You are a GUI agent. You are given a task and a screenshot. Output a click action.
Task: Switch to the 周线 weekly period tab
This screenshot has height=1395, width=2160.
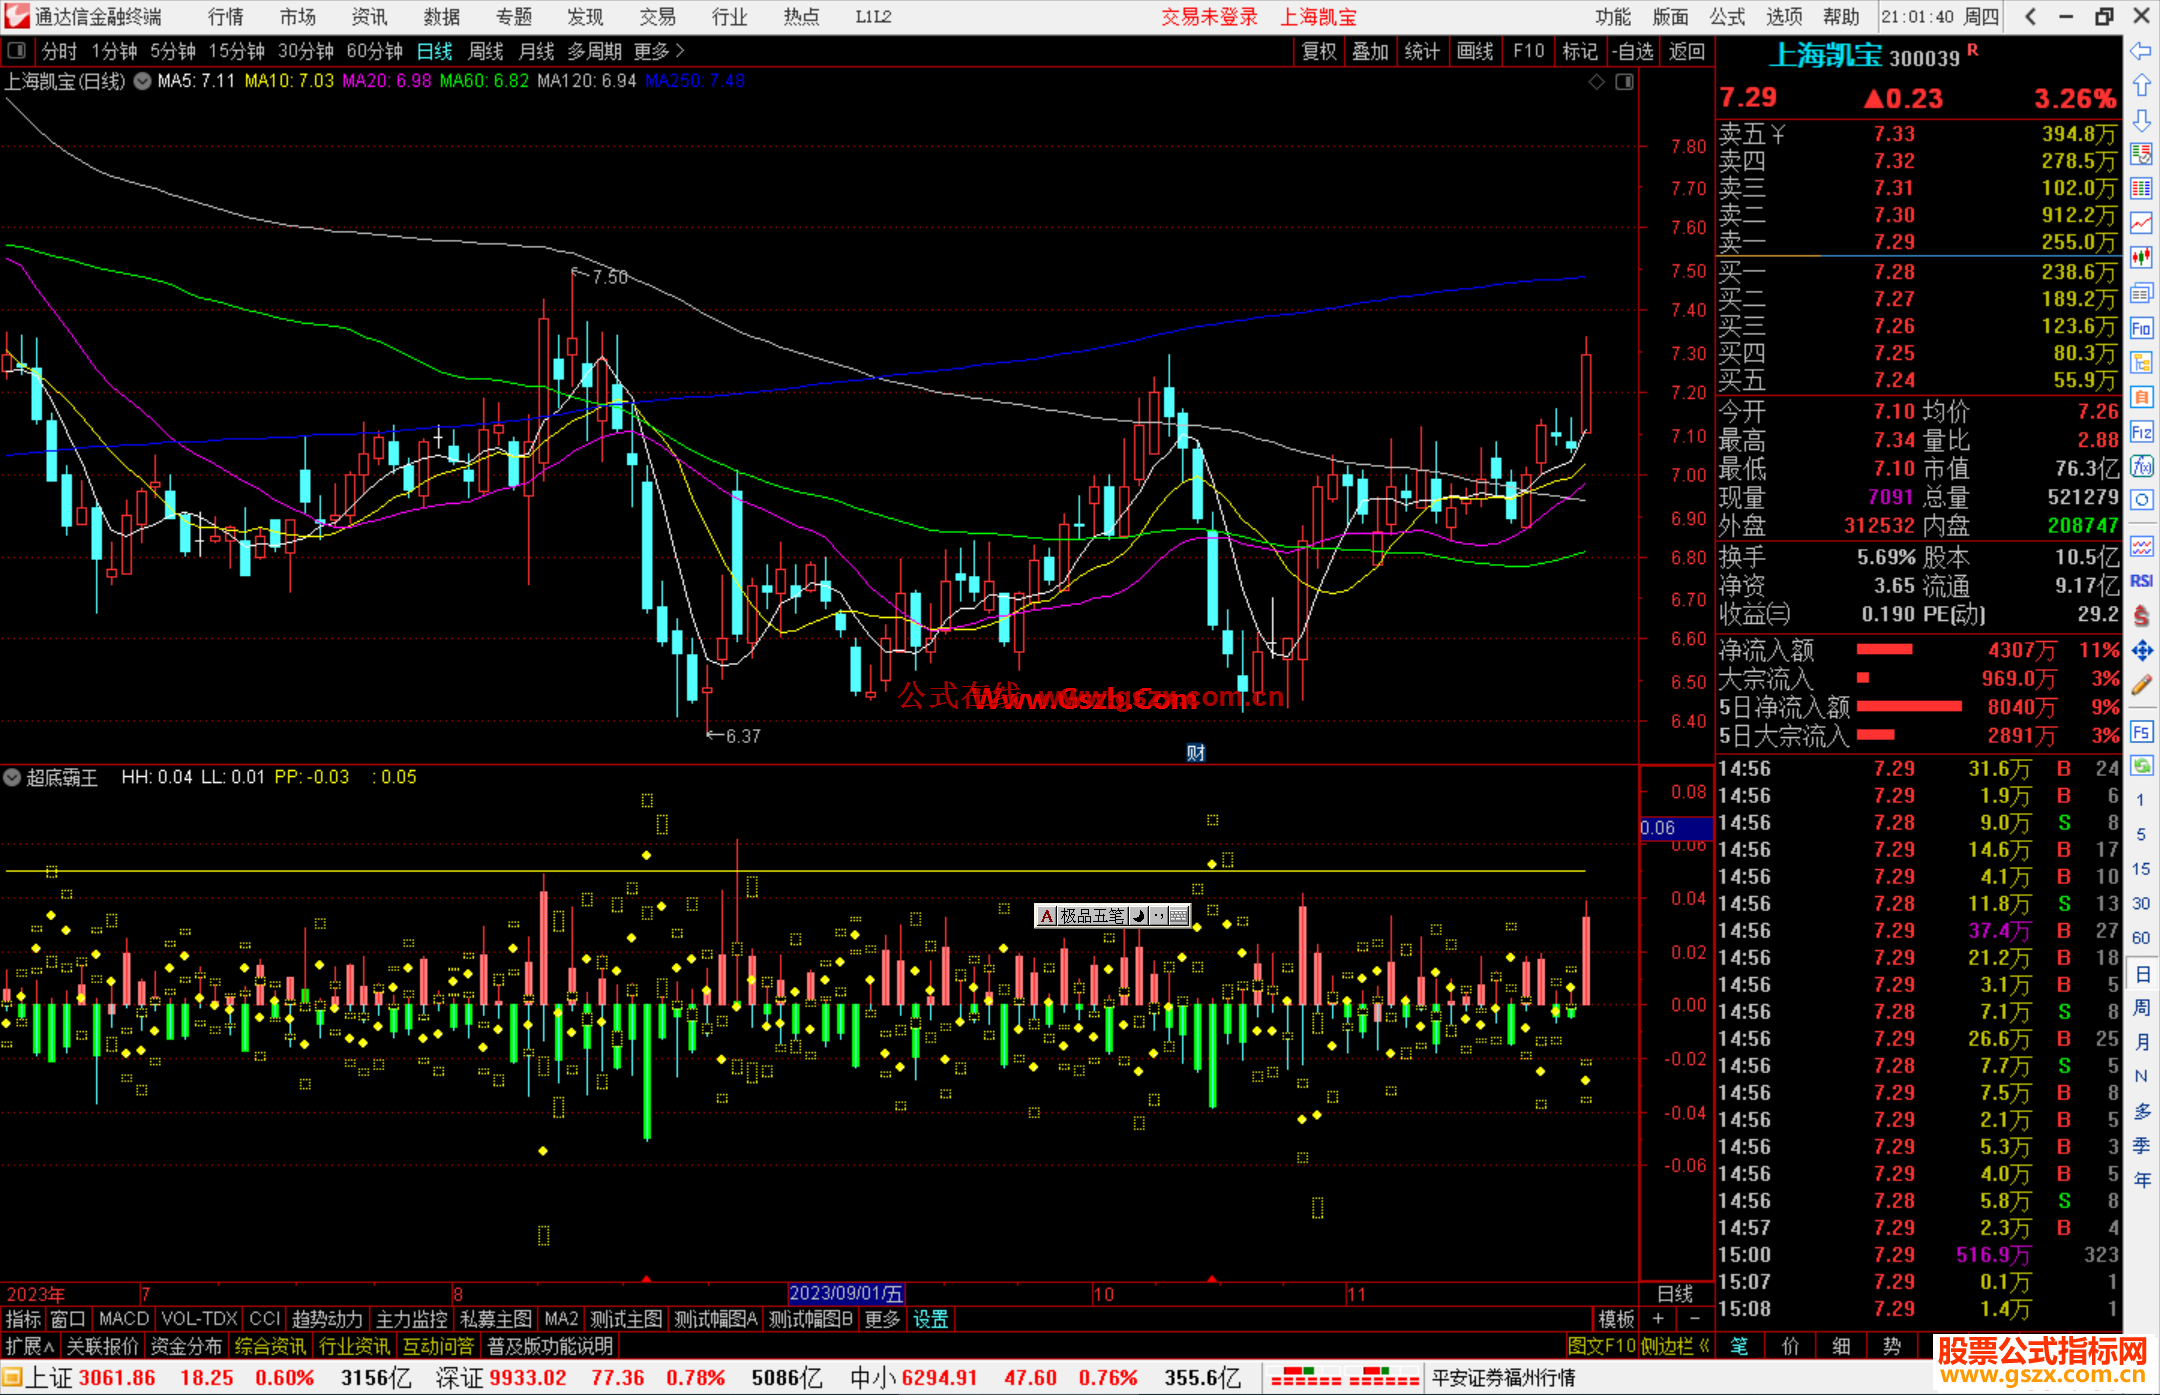[x=486, y=51]
